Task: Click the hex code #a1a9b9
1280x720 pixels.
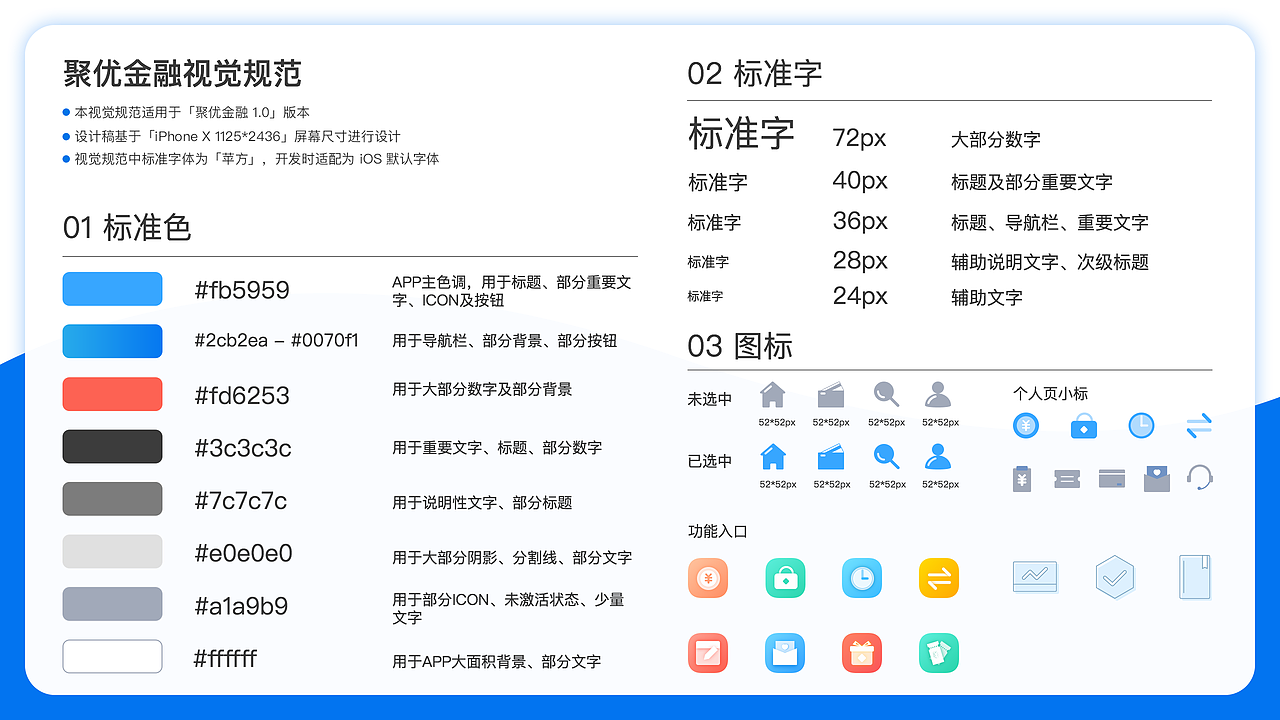Action: (241, 606)
